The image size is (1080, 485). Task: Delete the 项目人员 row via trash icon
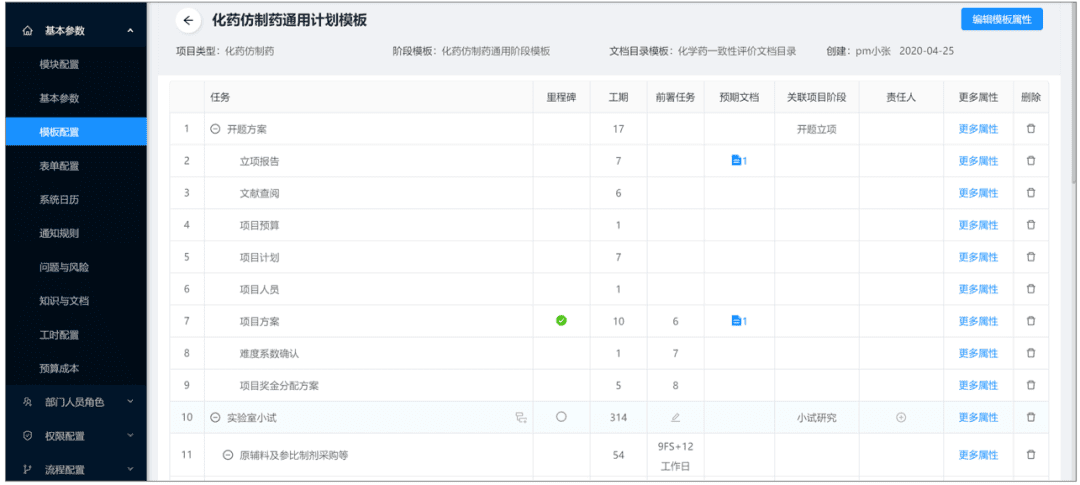pos(1030,289)
